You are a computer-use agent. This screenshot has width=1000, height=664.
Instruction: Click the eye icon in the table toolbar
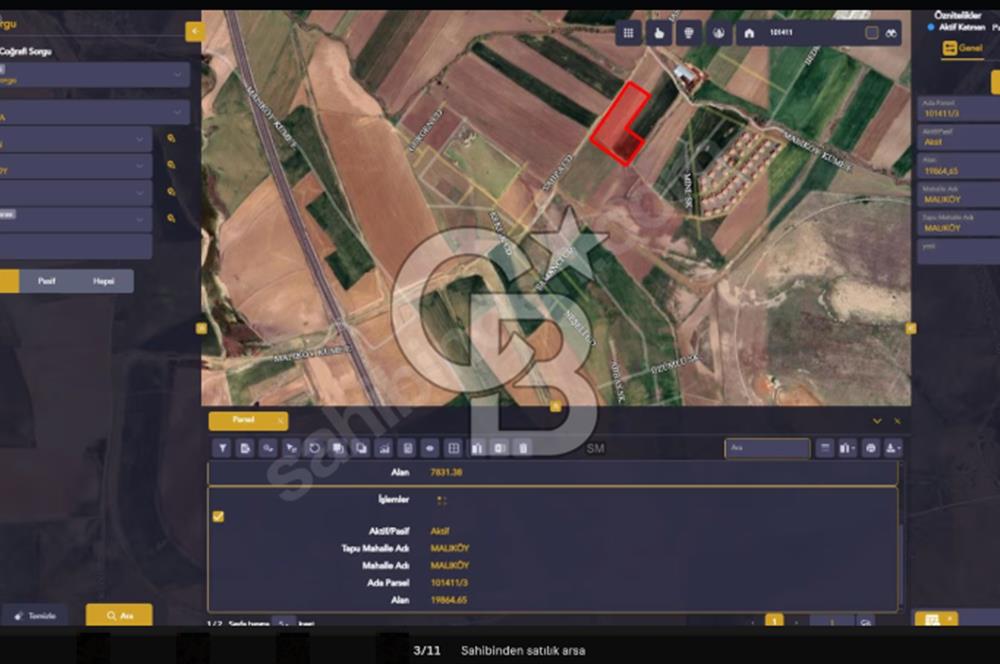430,448
